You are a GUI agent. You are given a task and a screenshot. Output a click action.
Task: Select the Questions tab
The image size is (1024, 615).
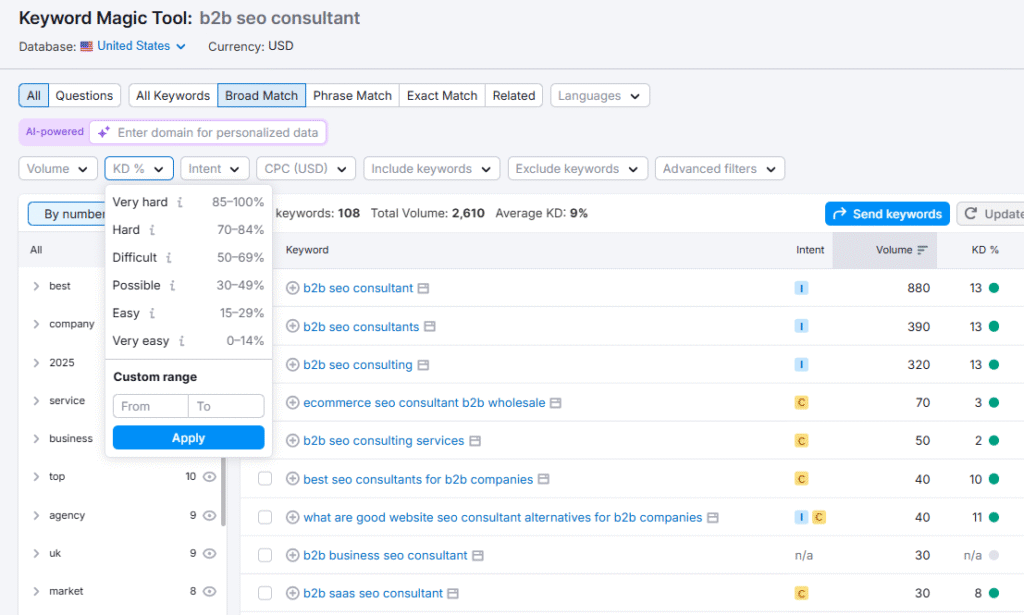[x=84, y=96]
